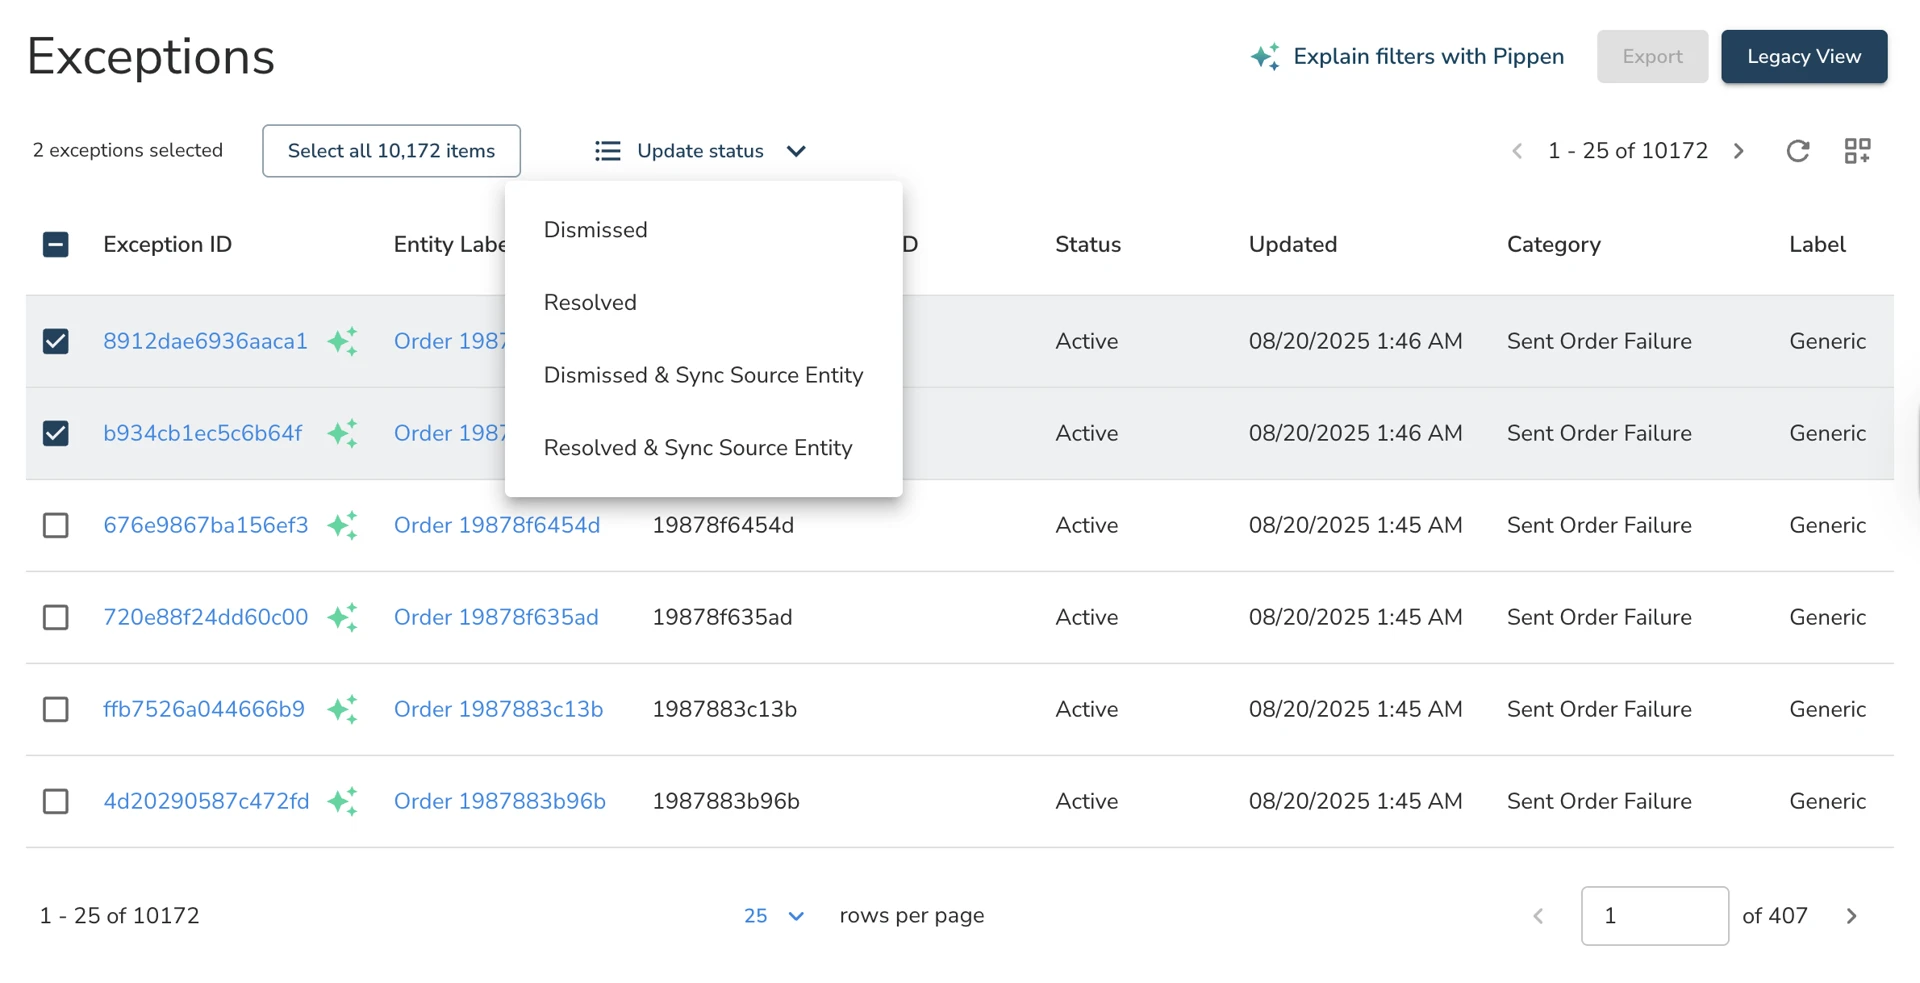Image resolution: width=1920 pixels, height=983 pixels.
Task: Click sparkle icon next to ffb7526a044666b9
Action: tap(342, 709)
